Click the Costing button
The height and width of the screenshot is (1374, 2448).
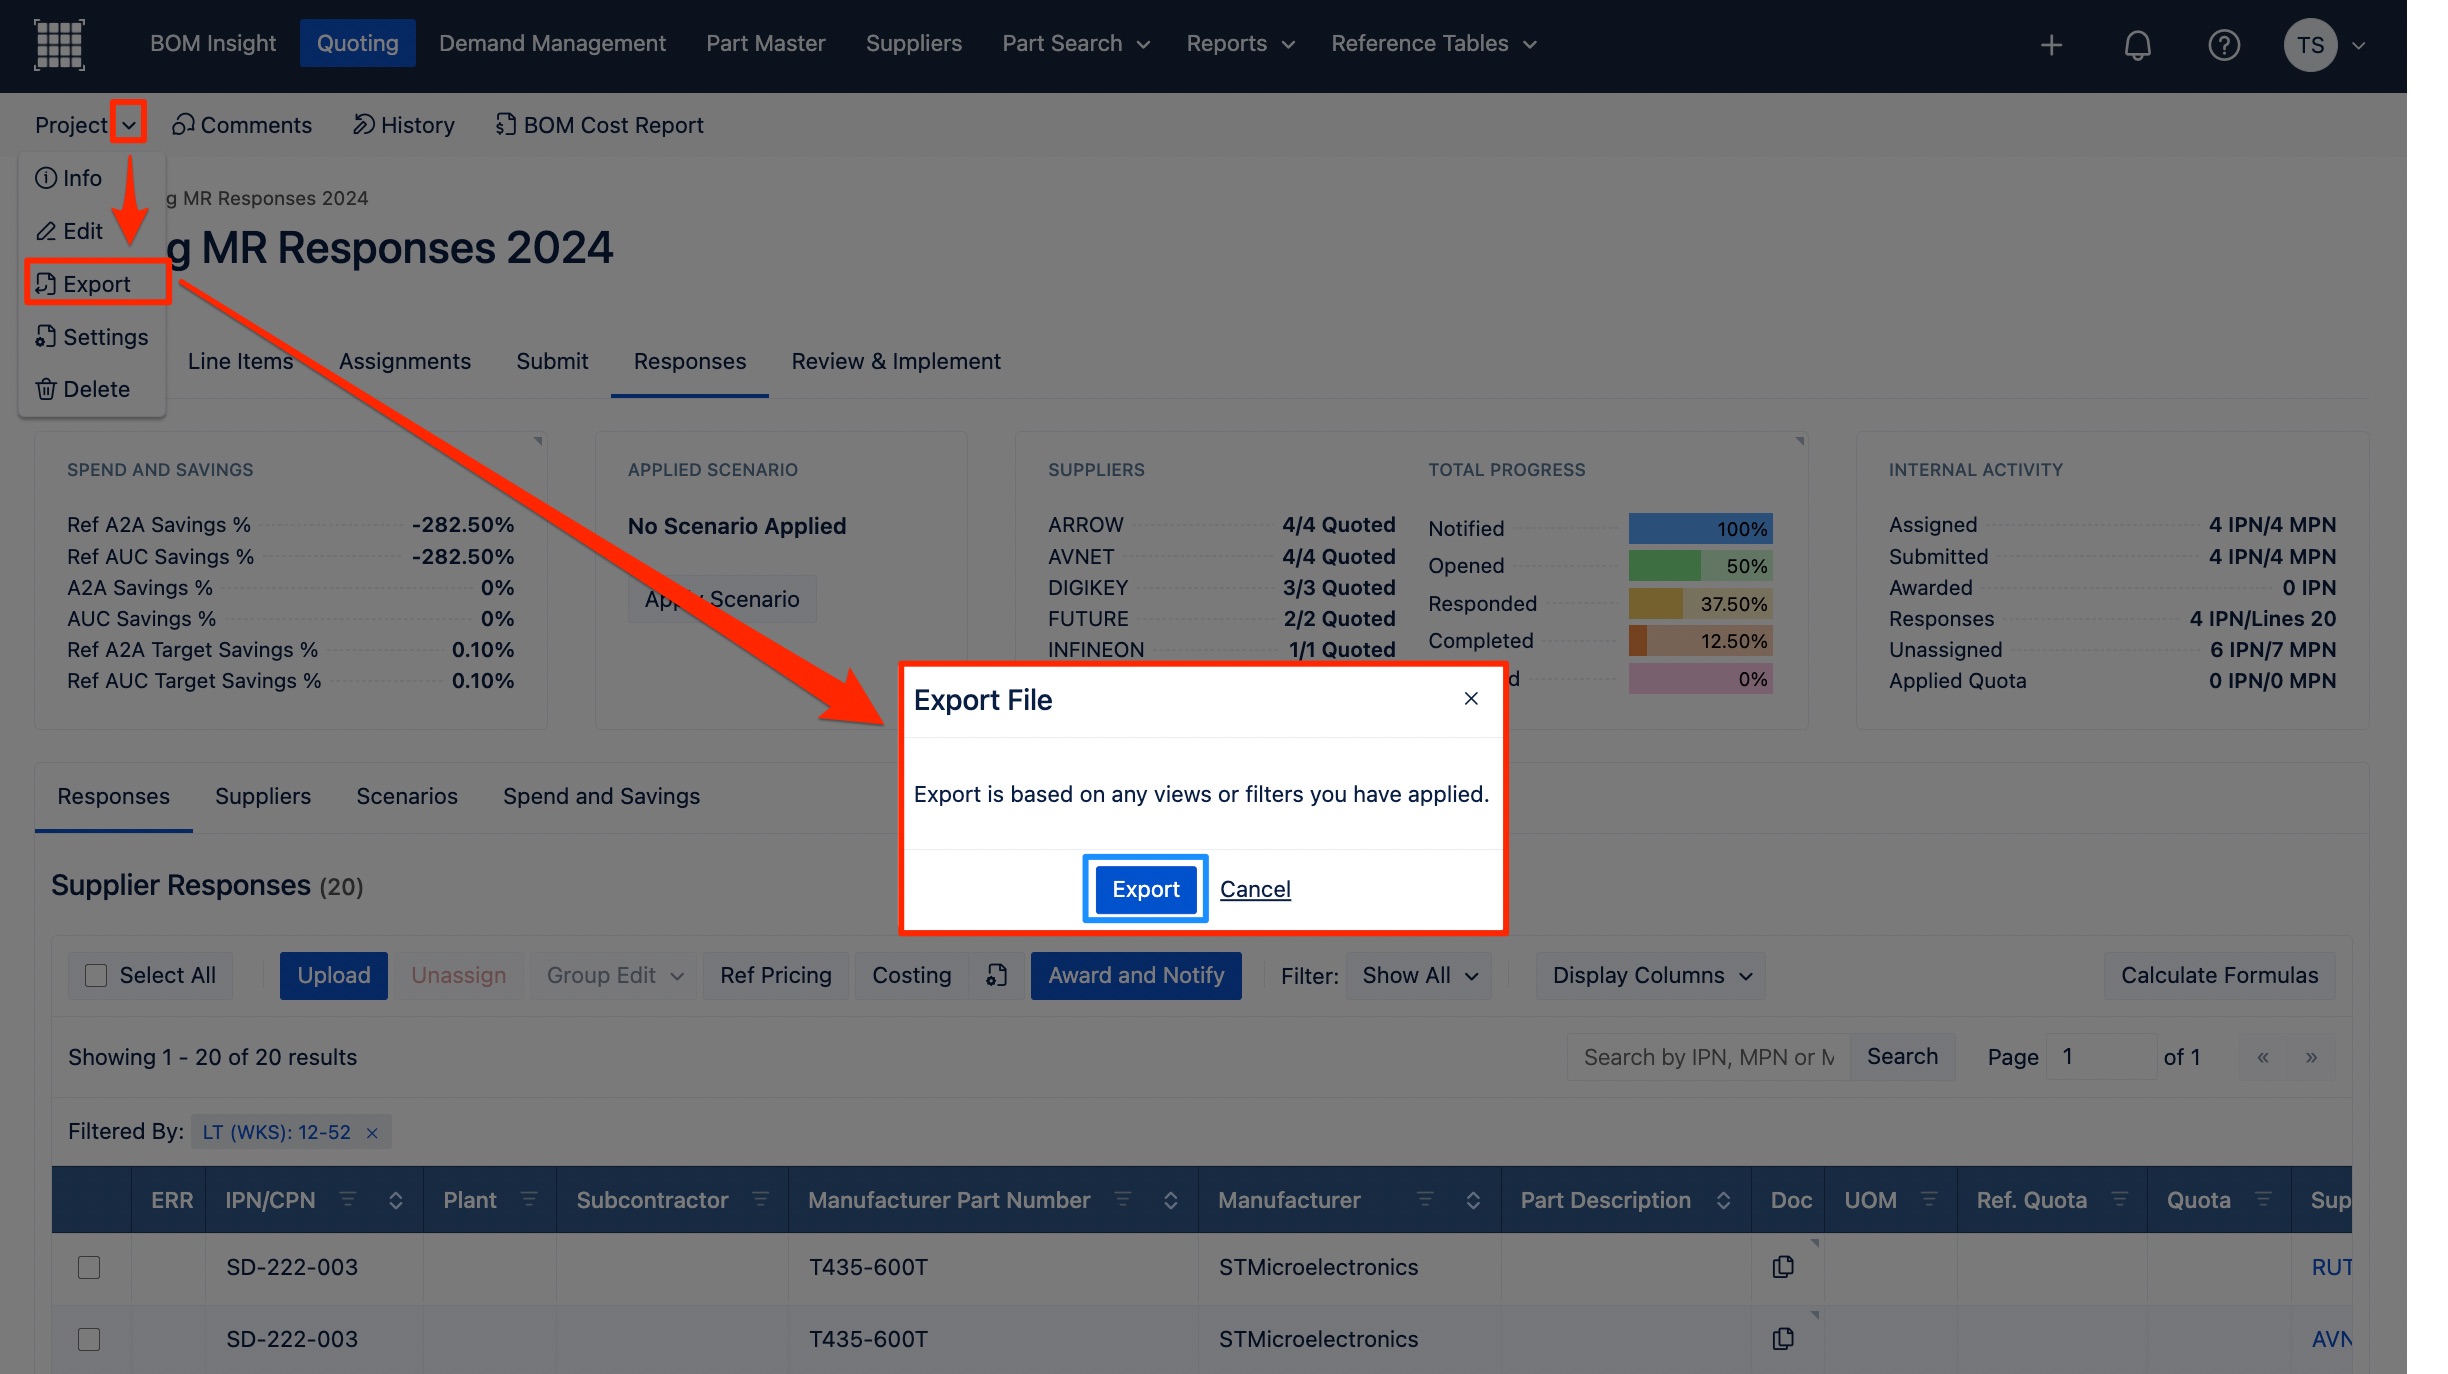pos(911,975)
